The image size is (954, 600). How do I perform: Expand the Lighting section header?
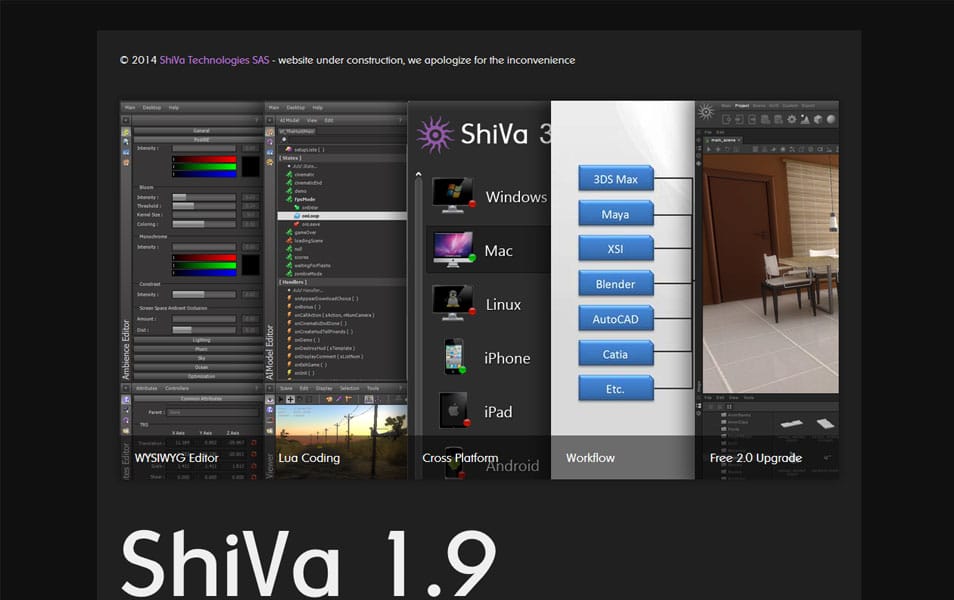(x=198, y=341)
